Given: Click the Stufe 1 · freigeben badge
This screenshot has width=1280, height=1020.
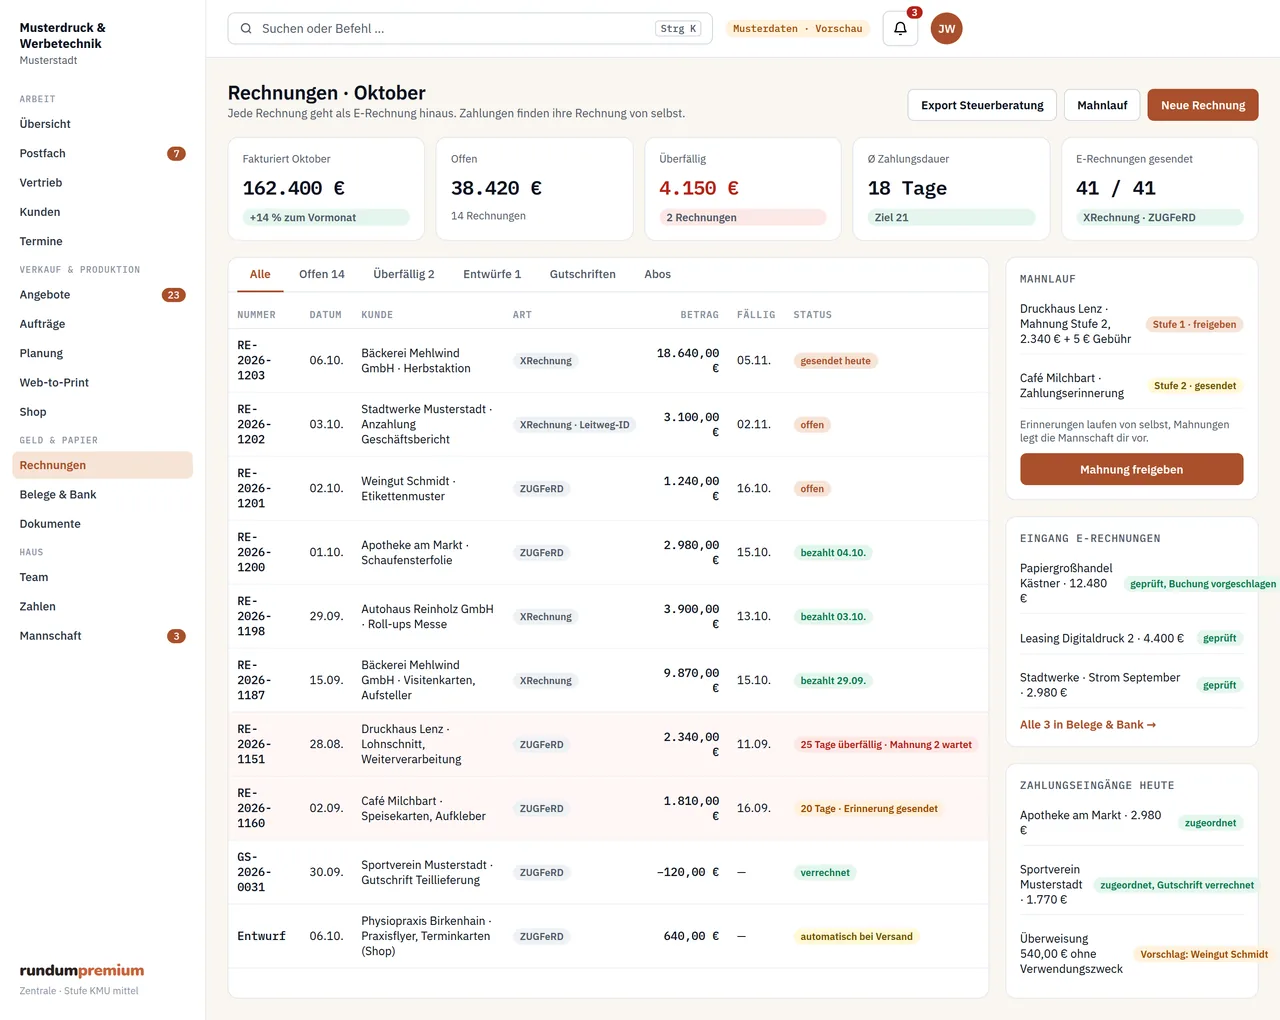Looking at the screenshot, I should [x=1194, y=324].
